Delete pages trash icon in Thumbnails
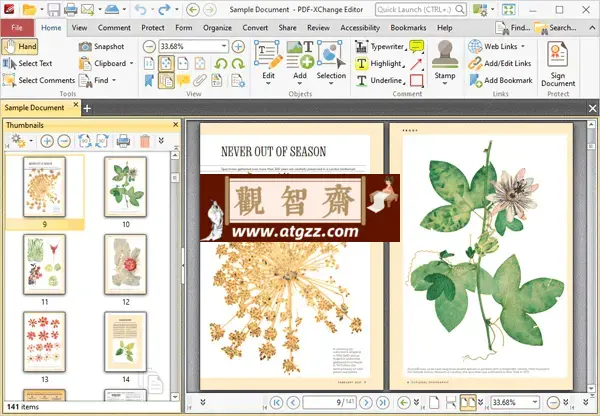The height and width of the screenshot is (416, 600). point(145,141)
